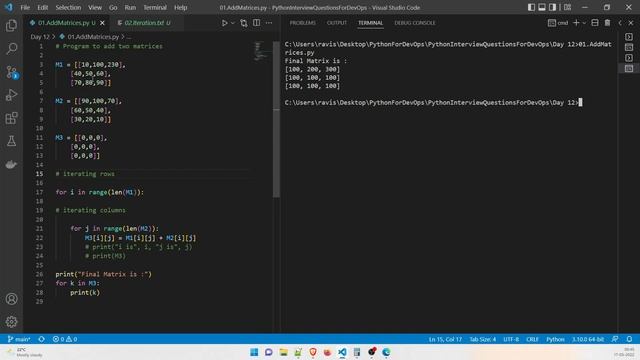Click the editor vertical scrollbar
The width and height of the screenshot is (640, 360).
276,119
